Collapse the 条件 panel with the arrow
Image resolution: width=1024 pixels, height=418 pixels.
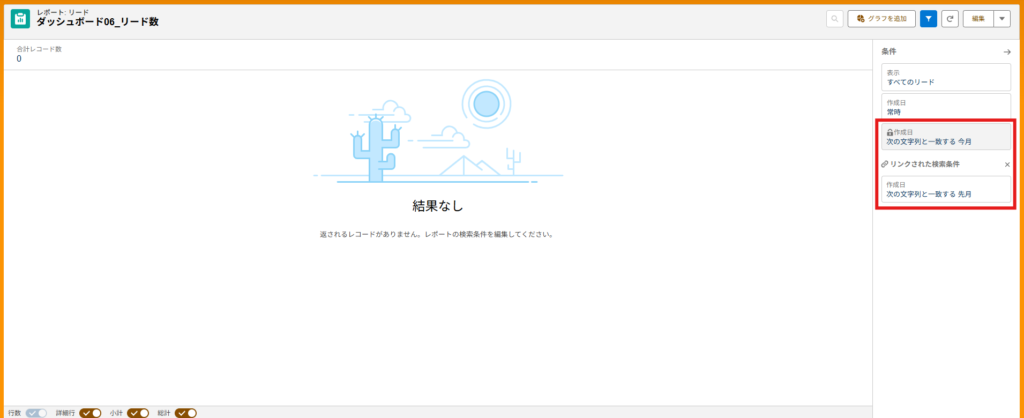coord(1007,51)
